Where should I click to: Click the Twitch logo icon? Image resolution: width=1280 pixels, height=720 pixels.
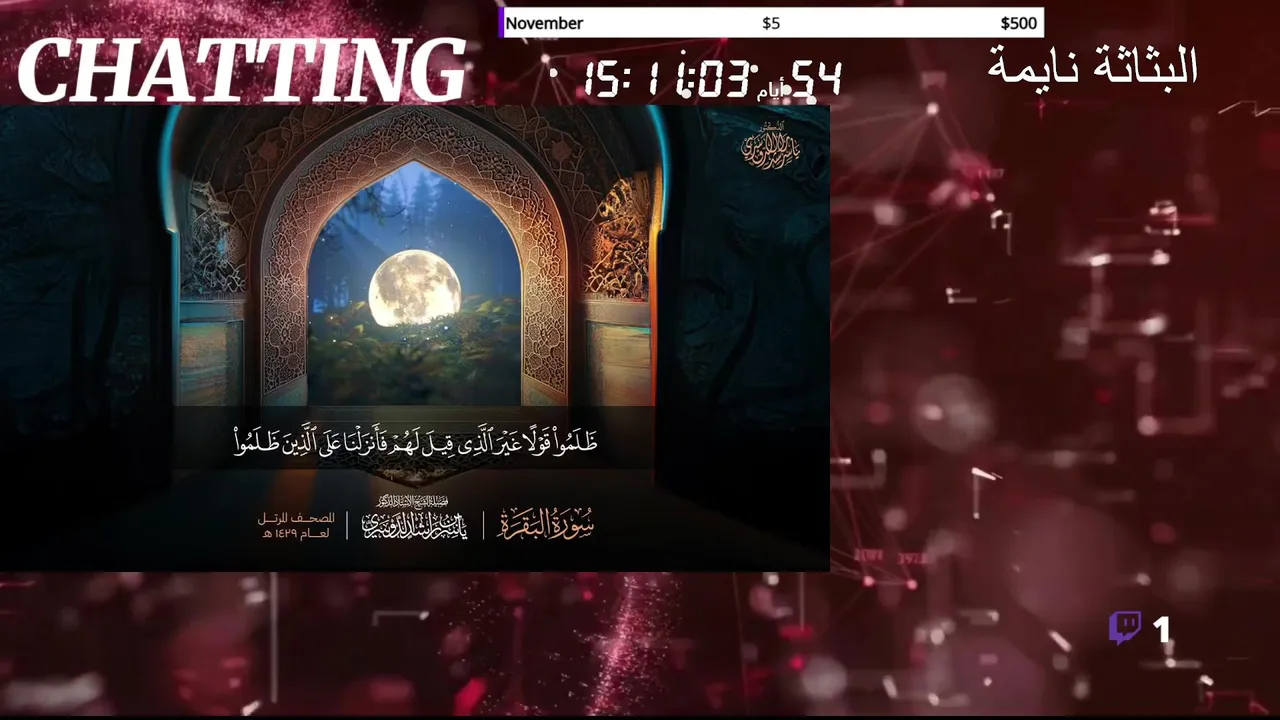1125,629
